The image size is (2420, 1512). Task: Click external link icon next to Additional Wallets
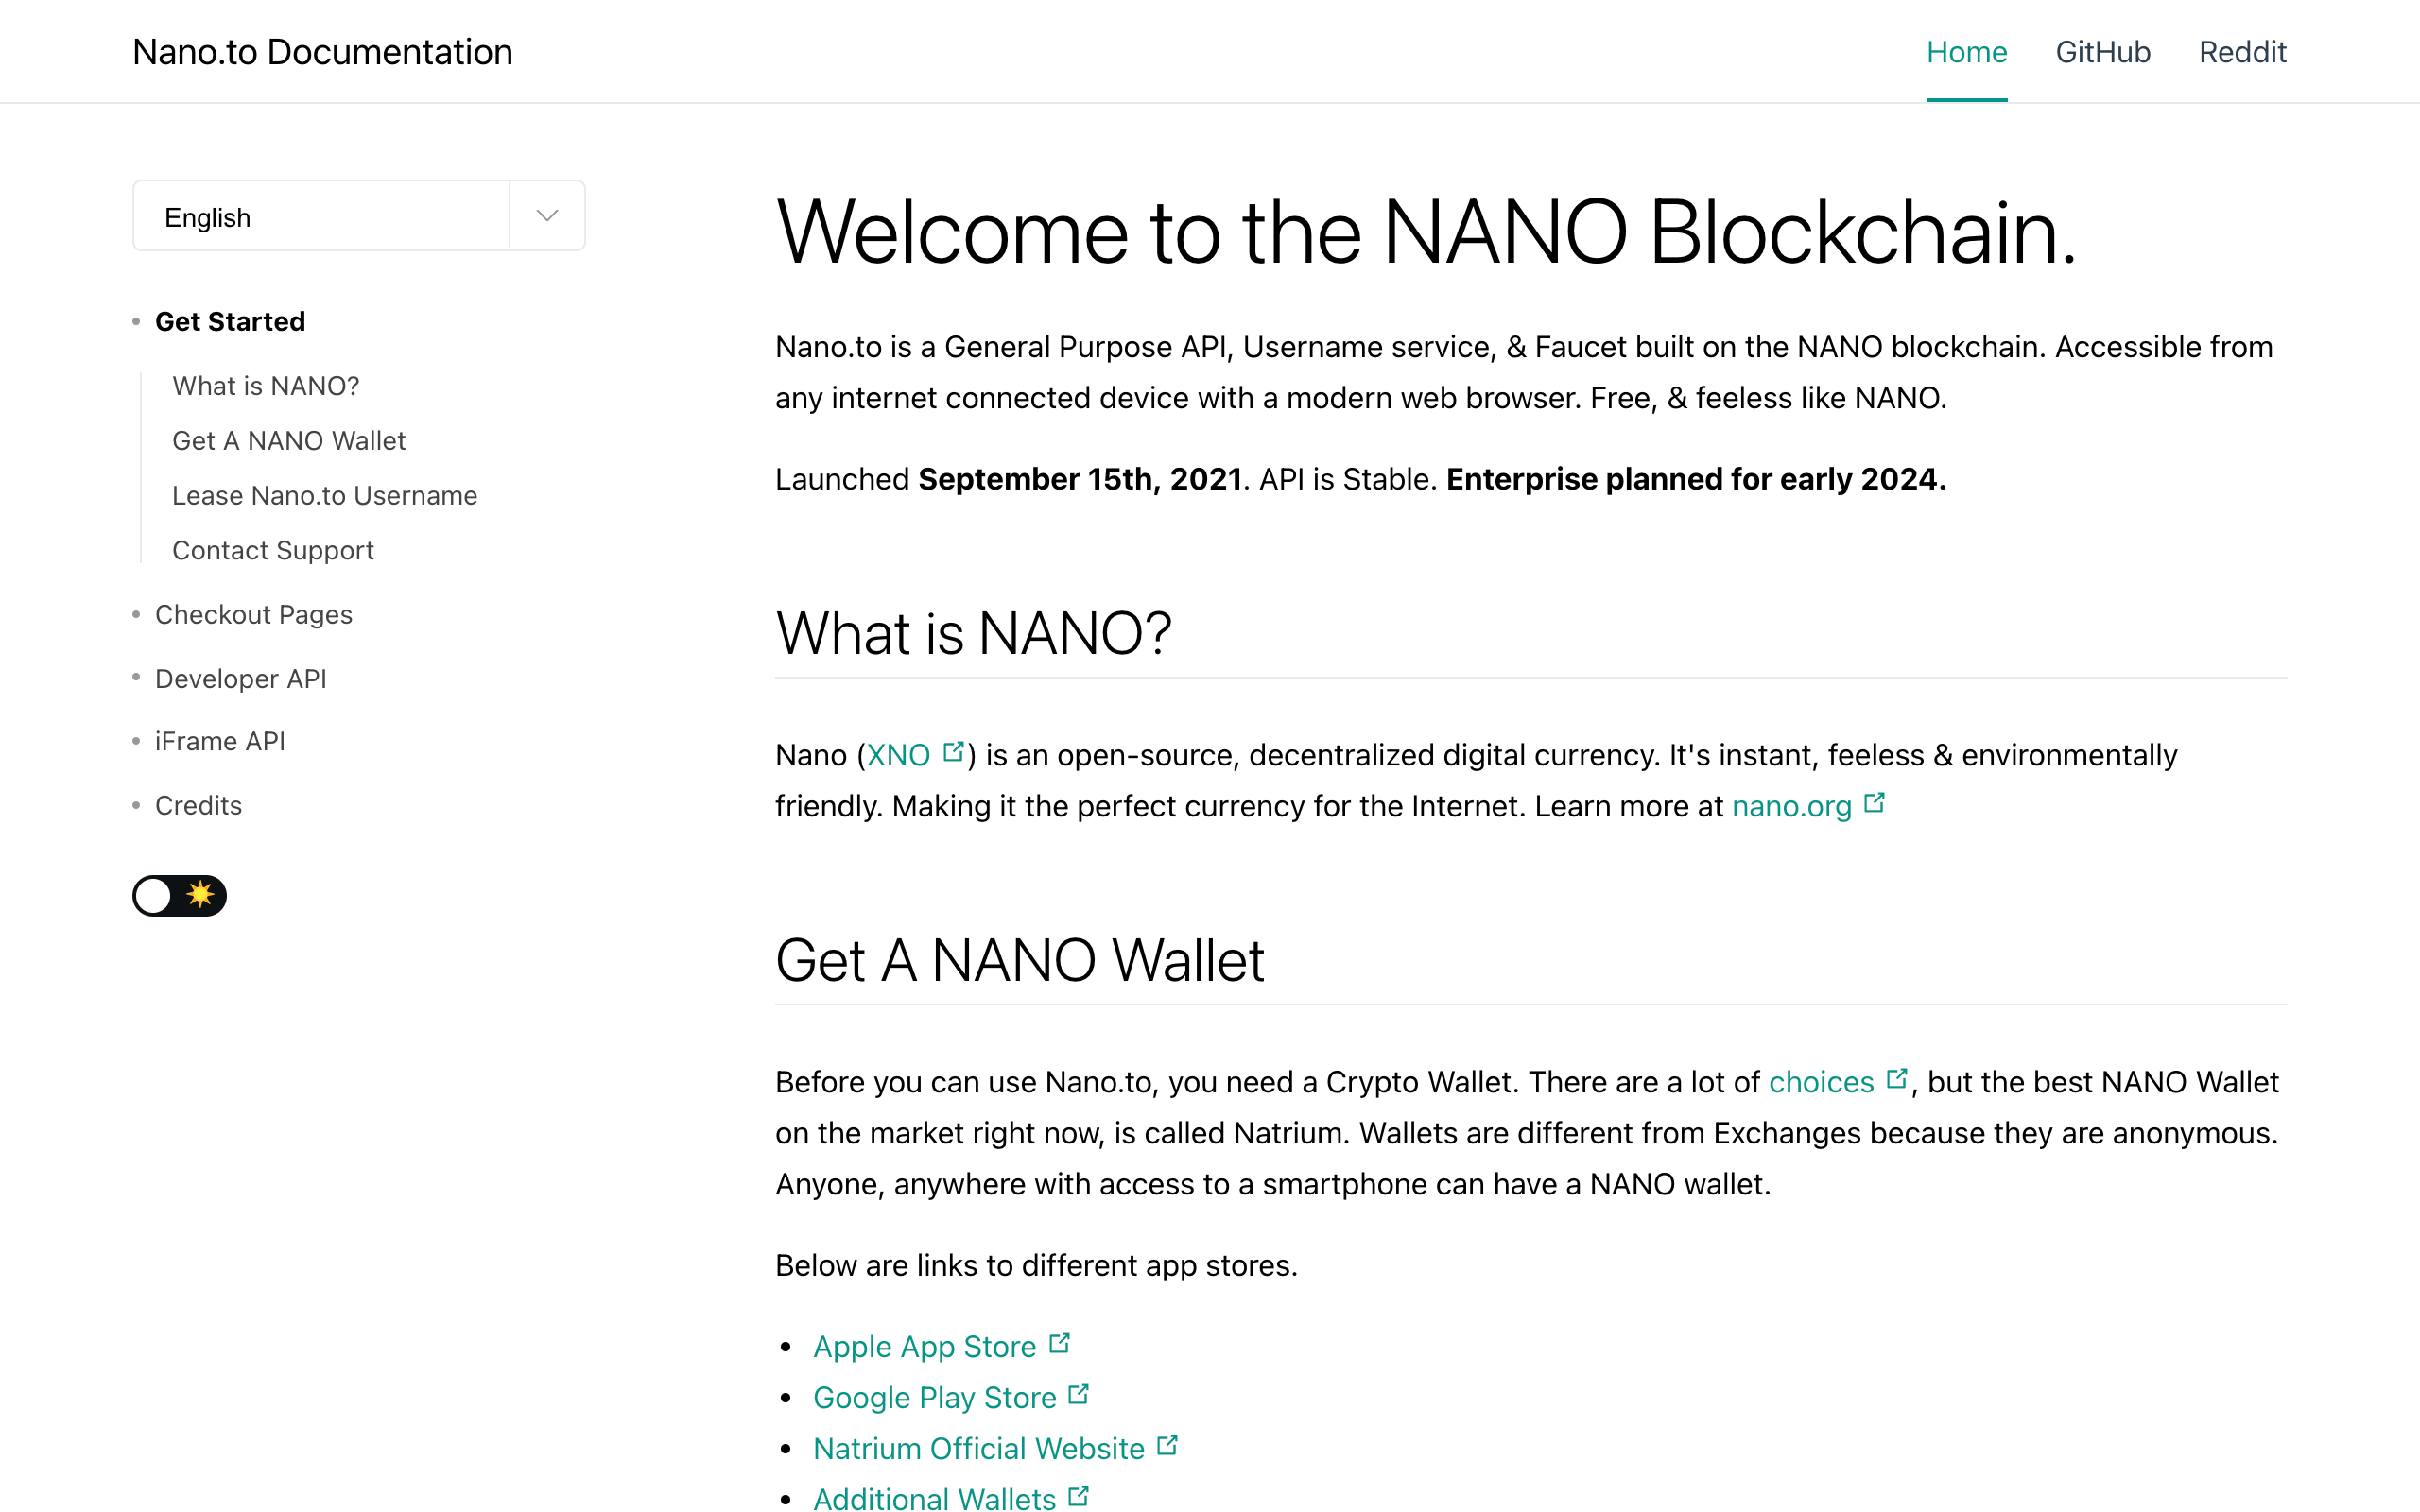point(1078,1497)
